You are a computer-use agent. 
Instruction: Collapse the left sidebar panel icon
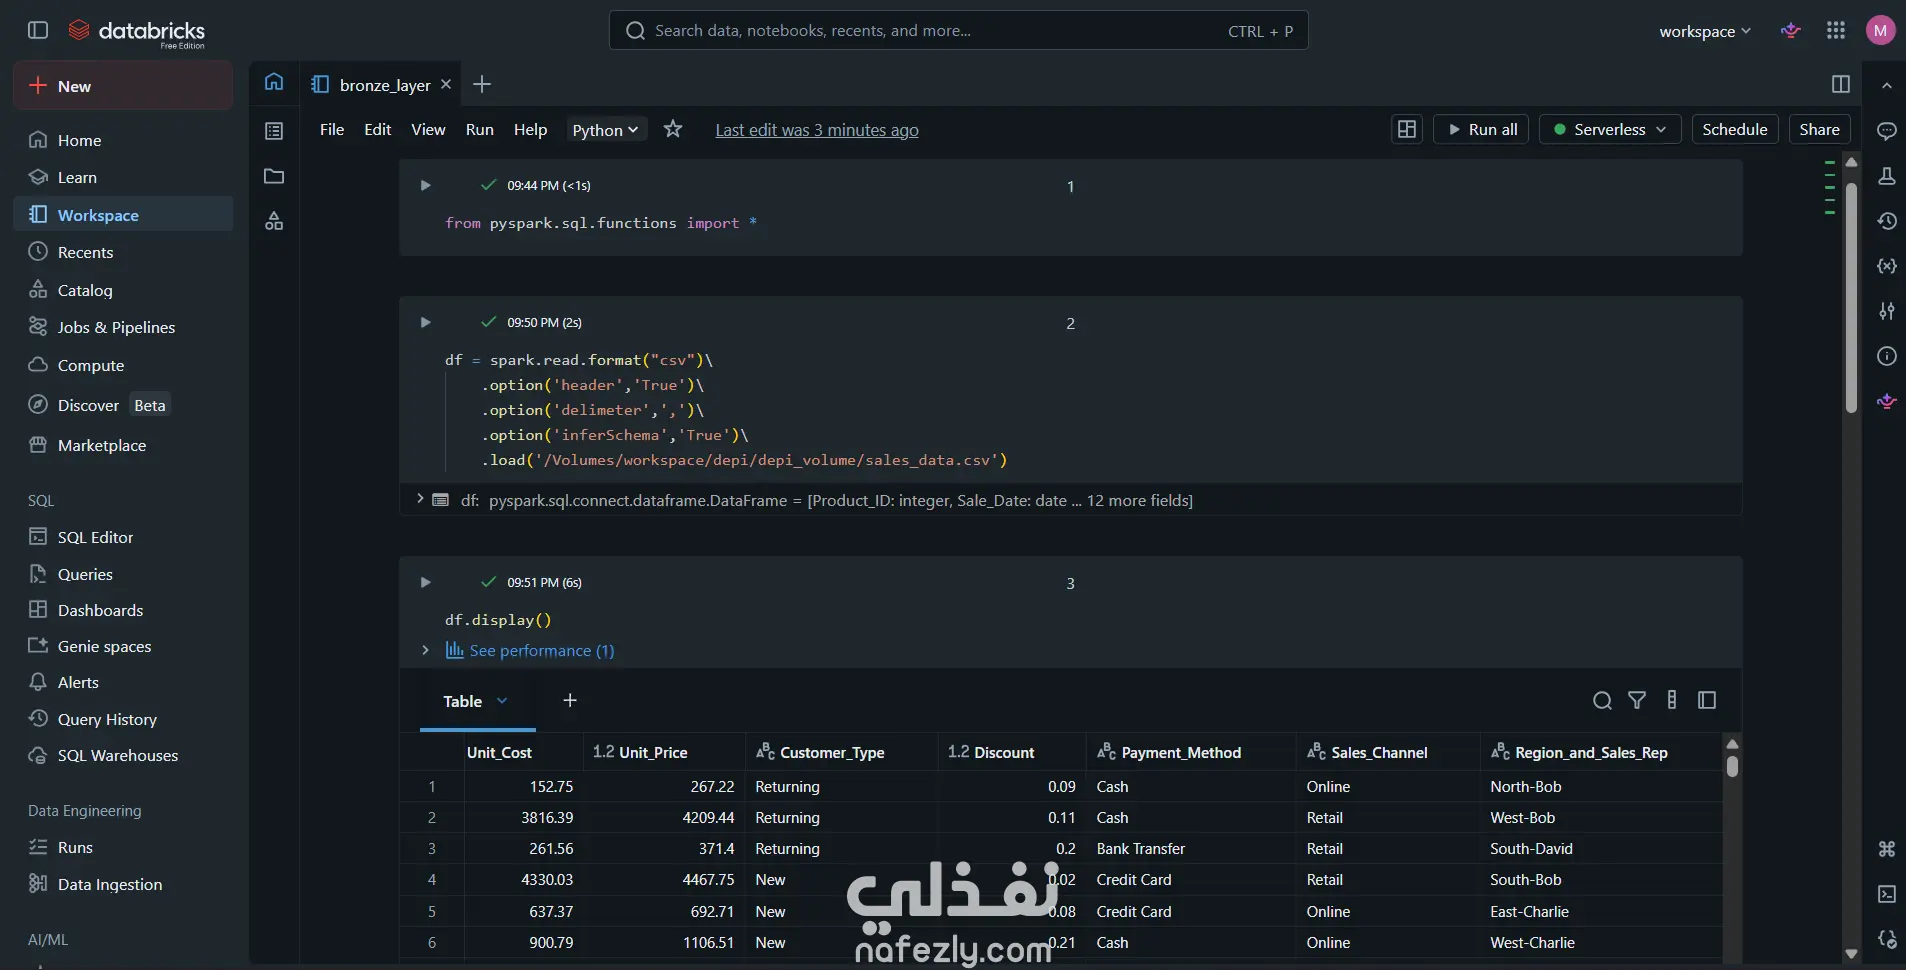pyautogui.click(x=38, y=30)
